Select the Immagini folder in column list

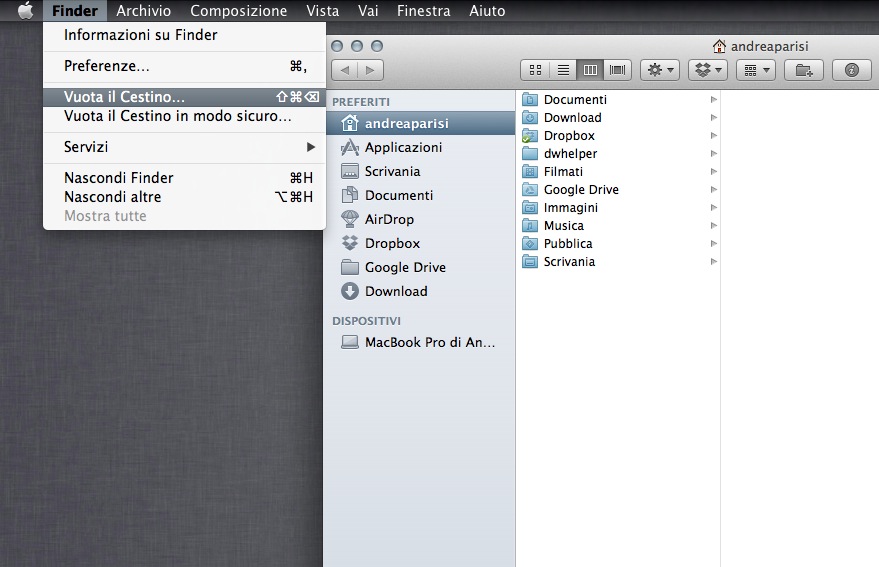tap(619, 208)
